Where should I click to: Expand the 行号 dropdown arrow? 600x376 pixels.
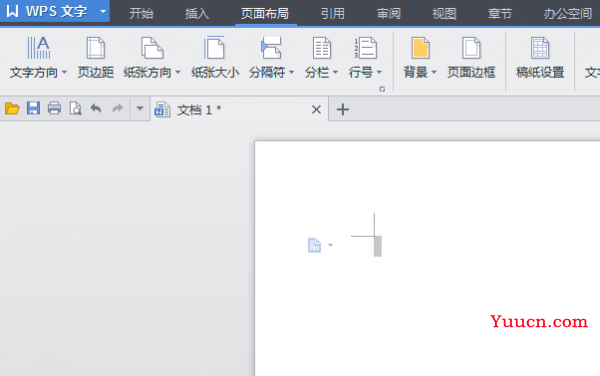(x=379, y=72)
